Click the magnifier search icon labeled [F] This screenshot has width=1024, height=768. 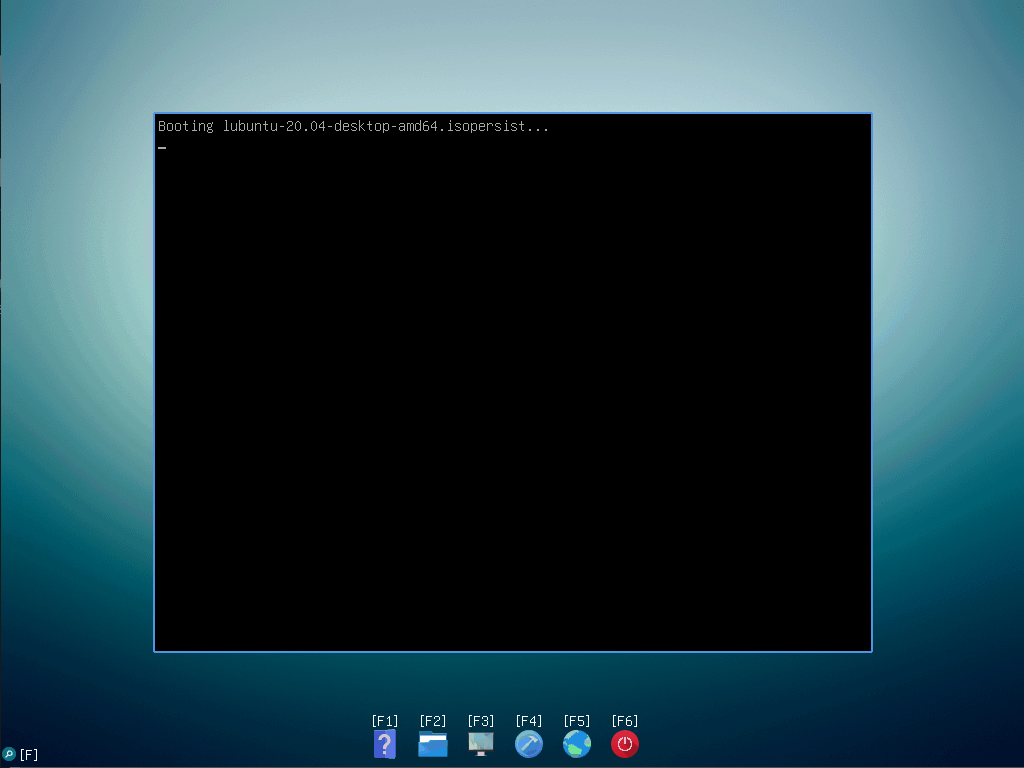[8, 754]
